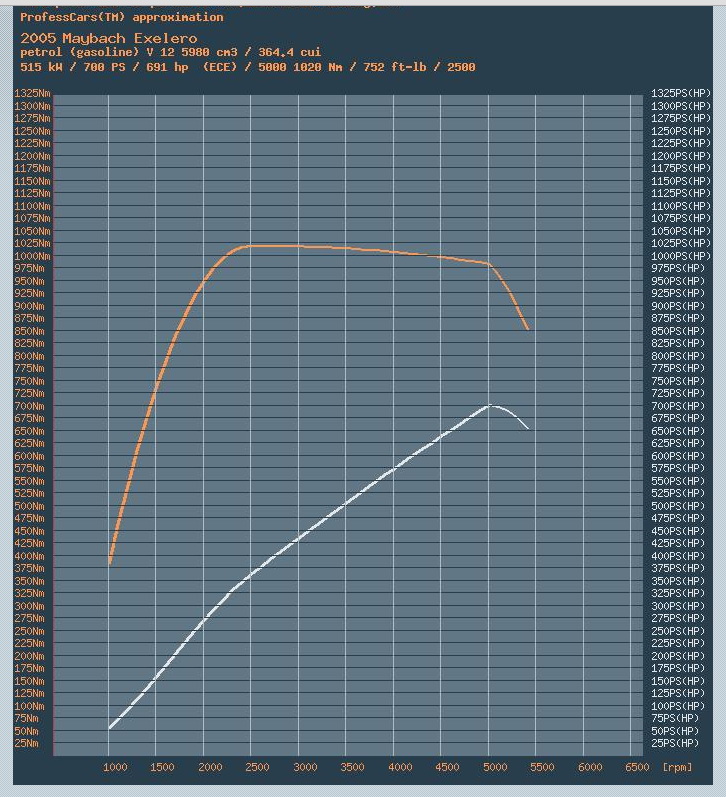Click the white power curve start at 1000 rpm
Image resolution: width=726 pixels, height=797 pixels.
click(x=110, y=728)
